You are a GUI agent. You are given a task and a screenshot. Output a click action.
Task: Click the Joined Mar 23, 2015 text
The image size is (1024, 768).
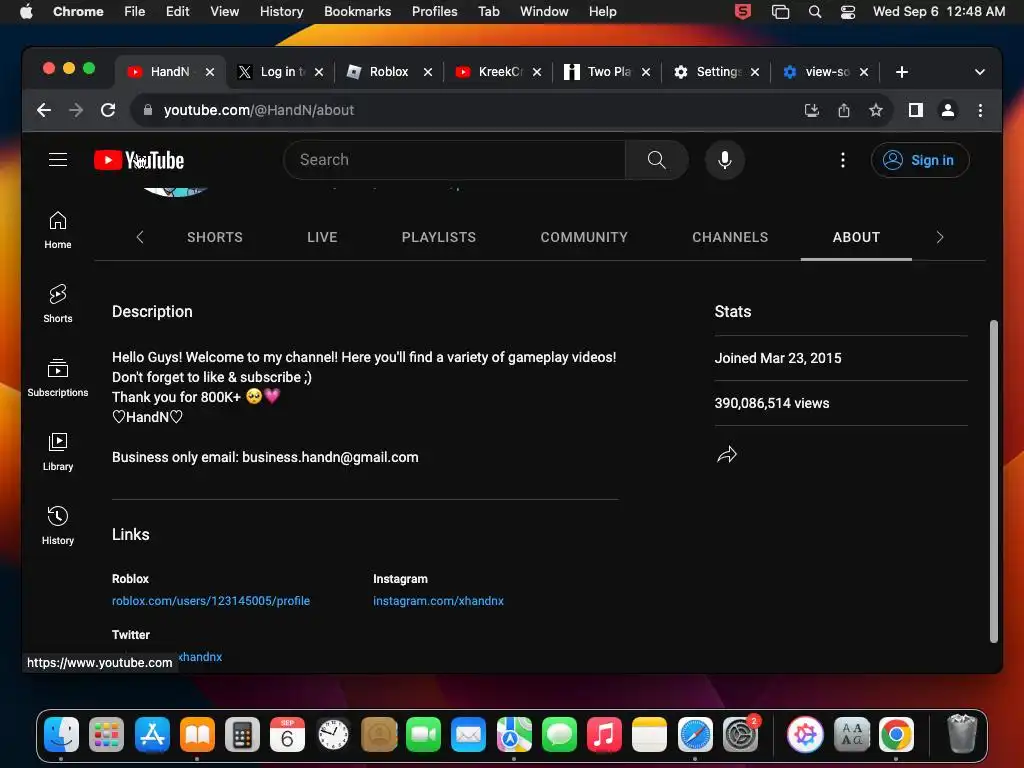[778, 358]
